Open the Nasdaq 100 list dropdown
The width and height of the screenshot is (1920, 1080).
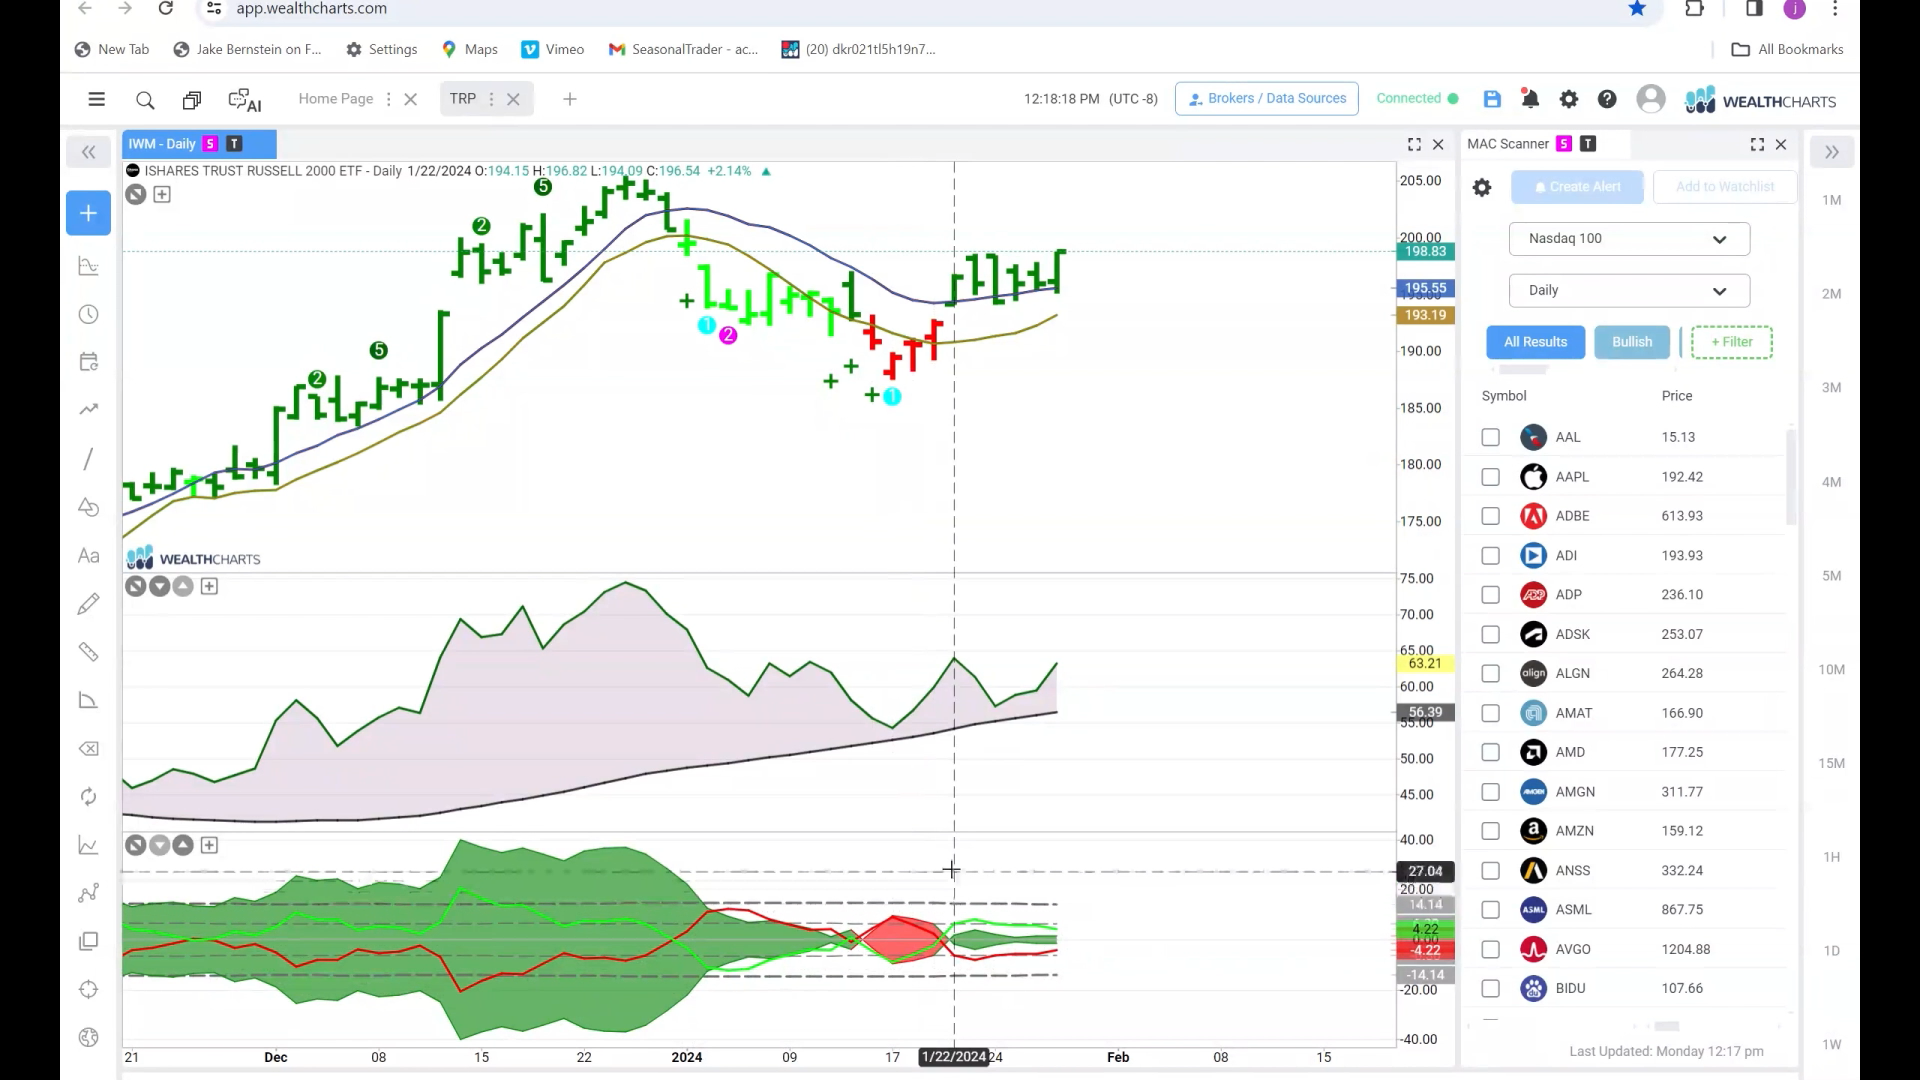1629,239
